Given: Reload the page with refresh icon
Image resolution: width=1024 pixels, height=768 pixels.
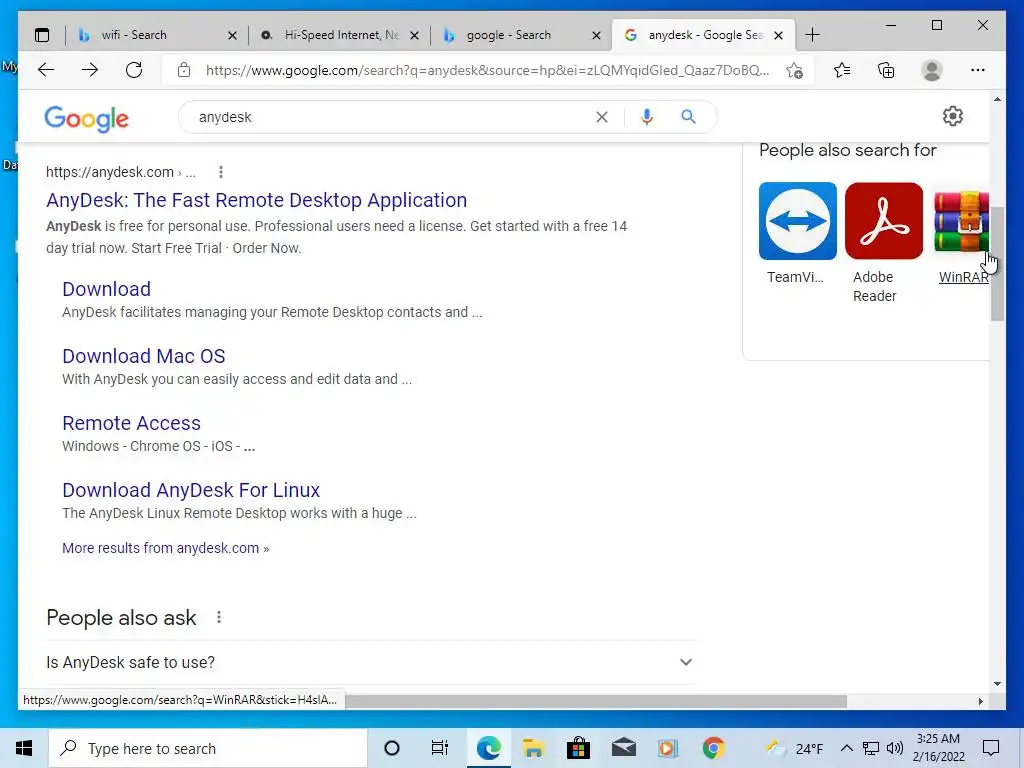Looking at the screenshot, I should coord(134,70).
